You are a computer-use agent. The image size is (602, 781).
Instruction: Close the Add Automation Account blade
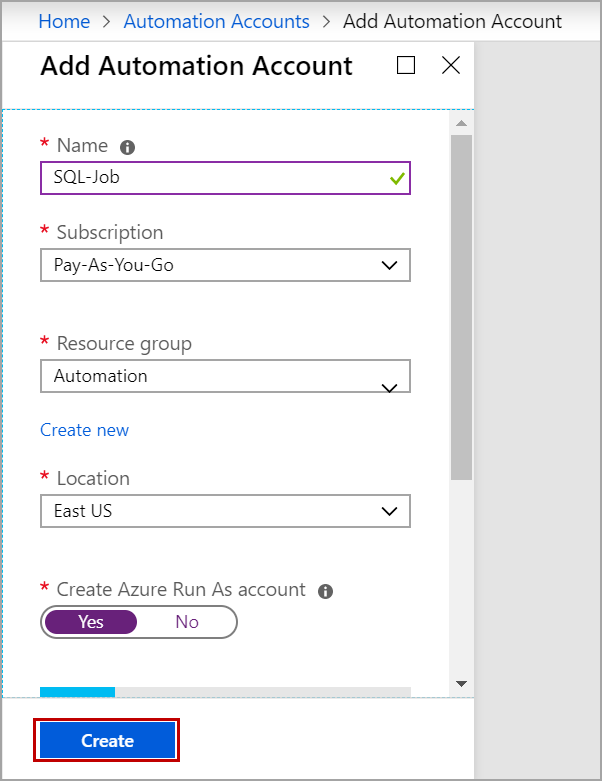(x=451, y=66)
